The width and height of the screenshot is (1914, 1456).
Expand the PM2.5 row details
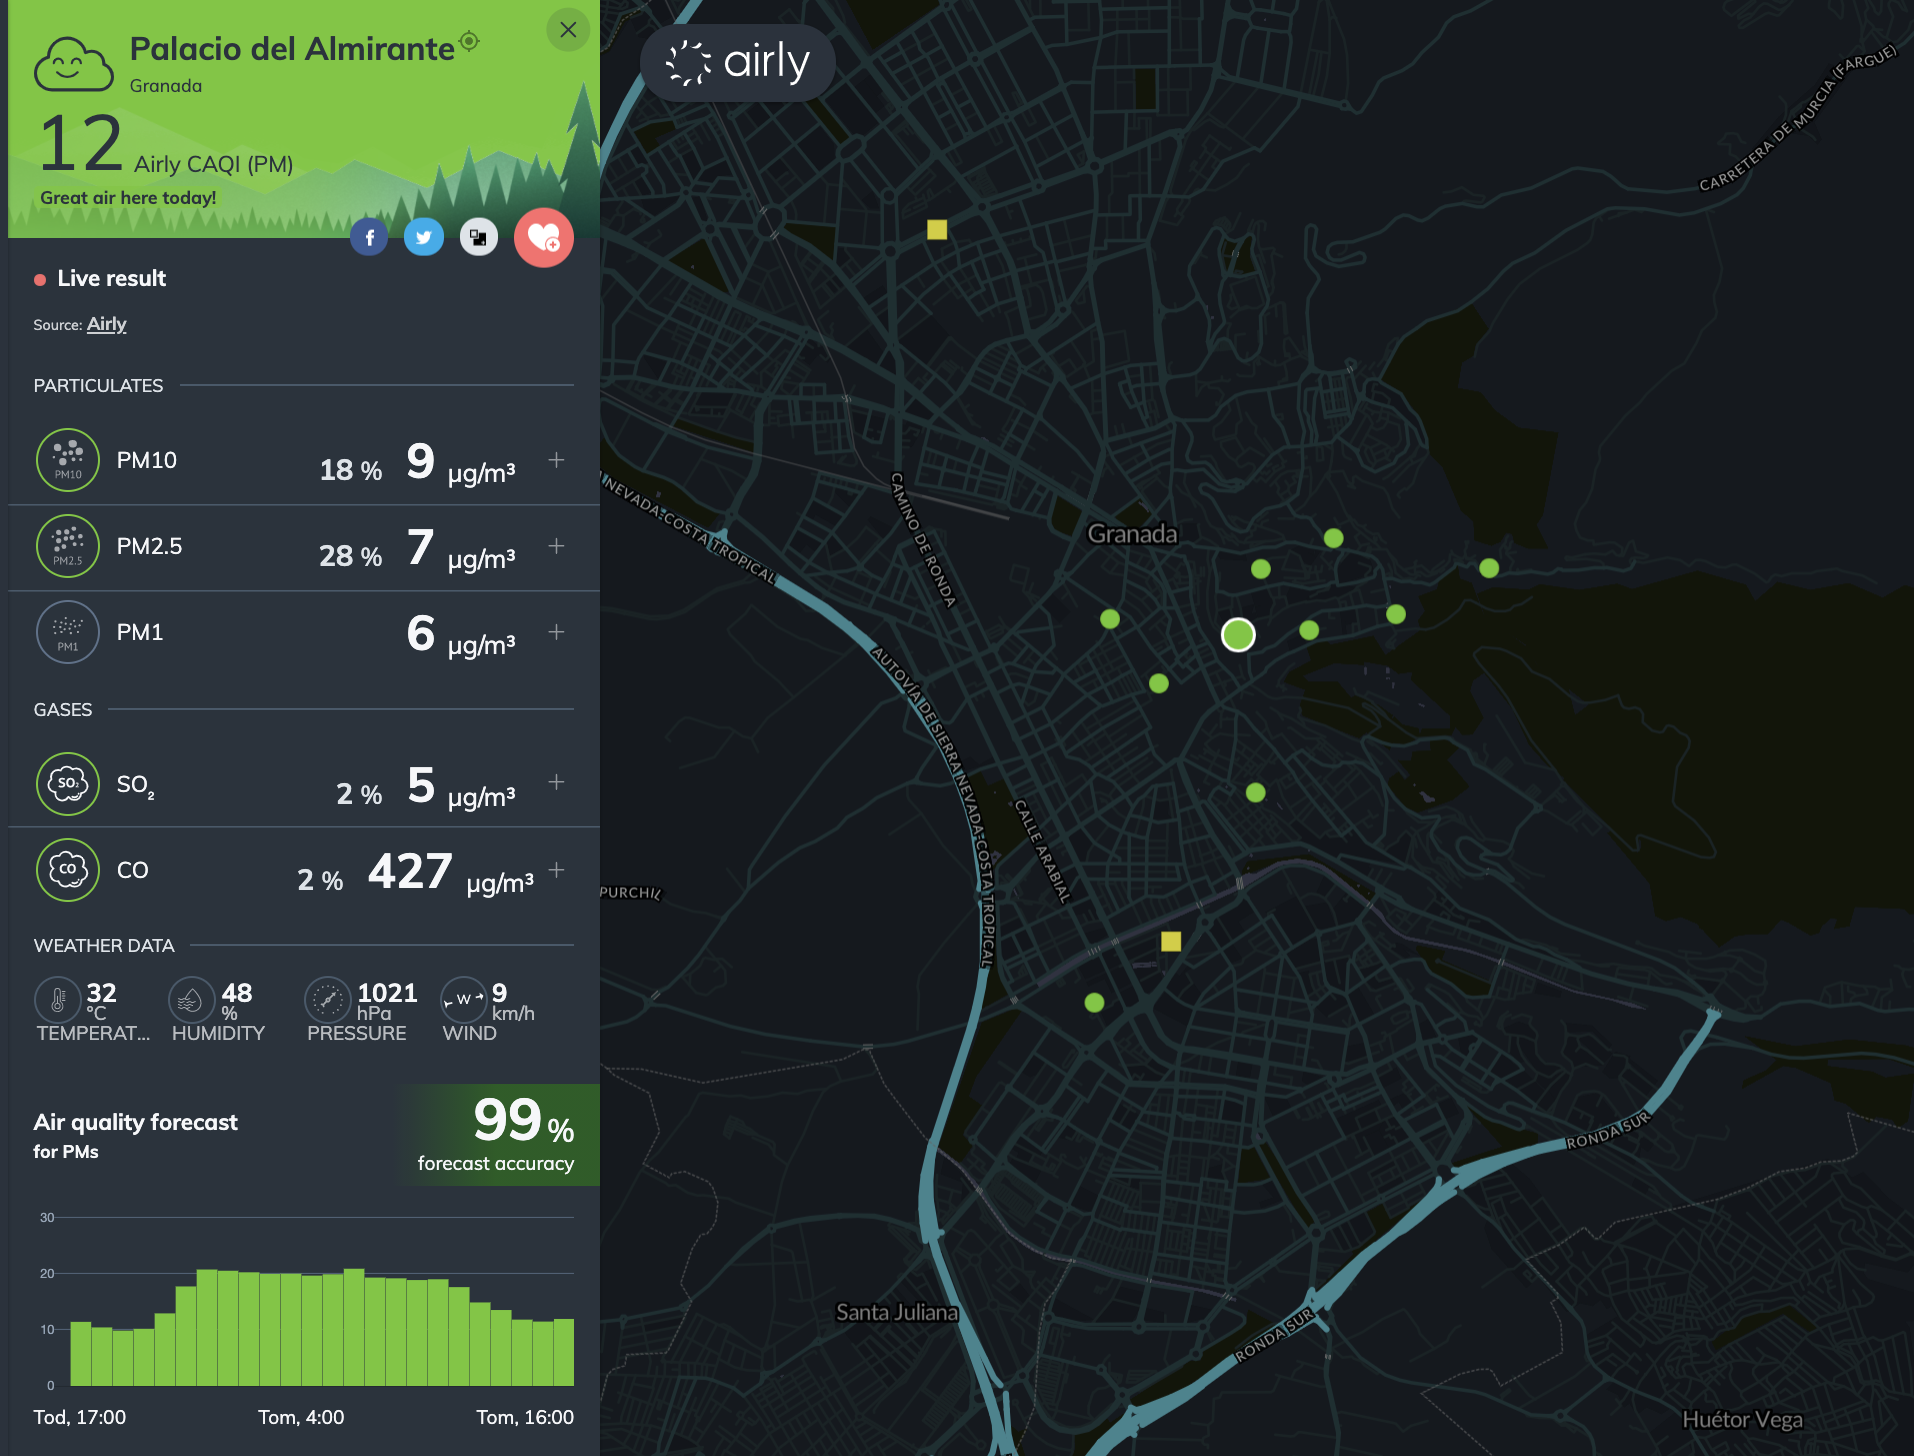click(x=556, y=546)
